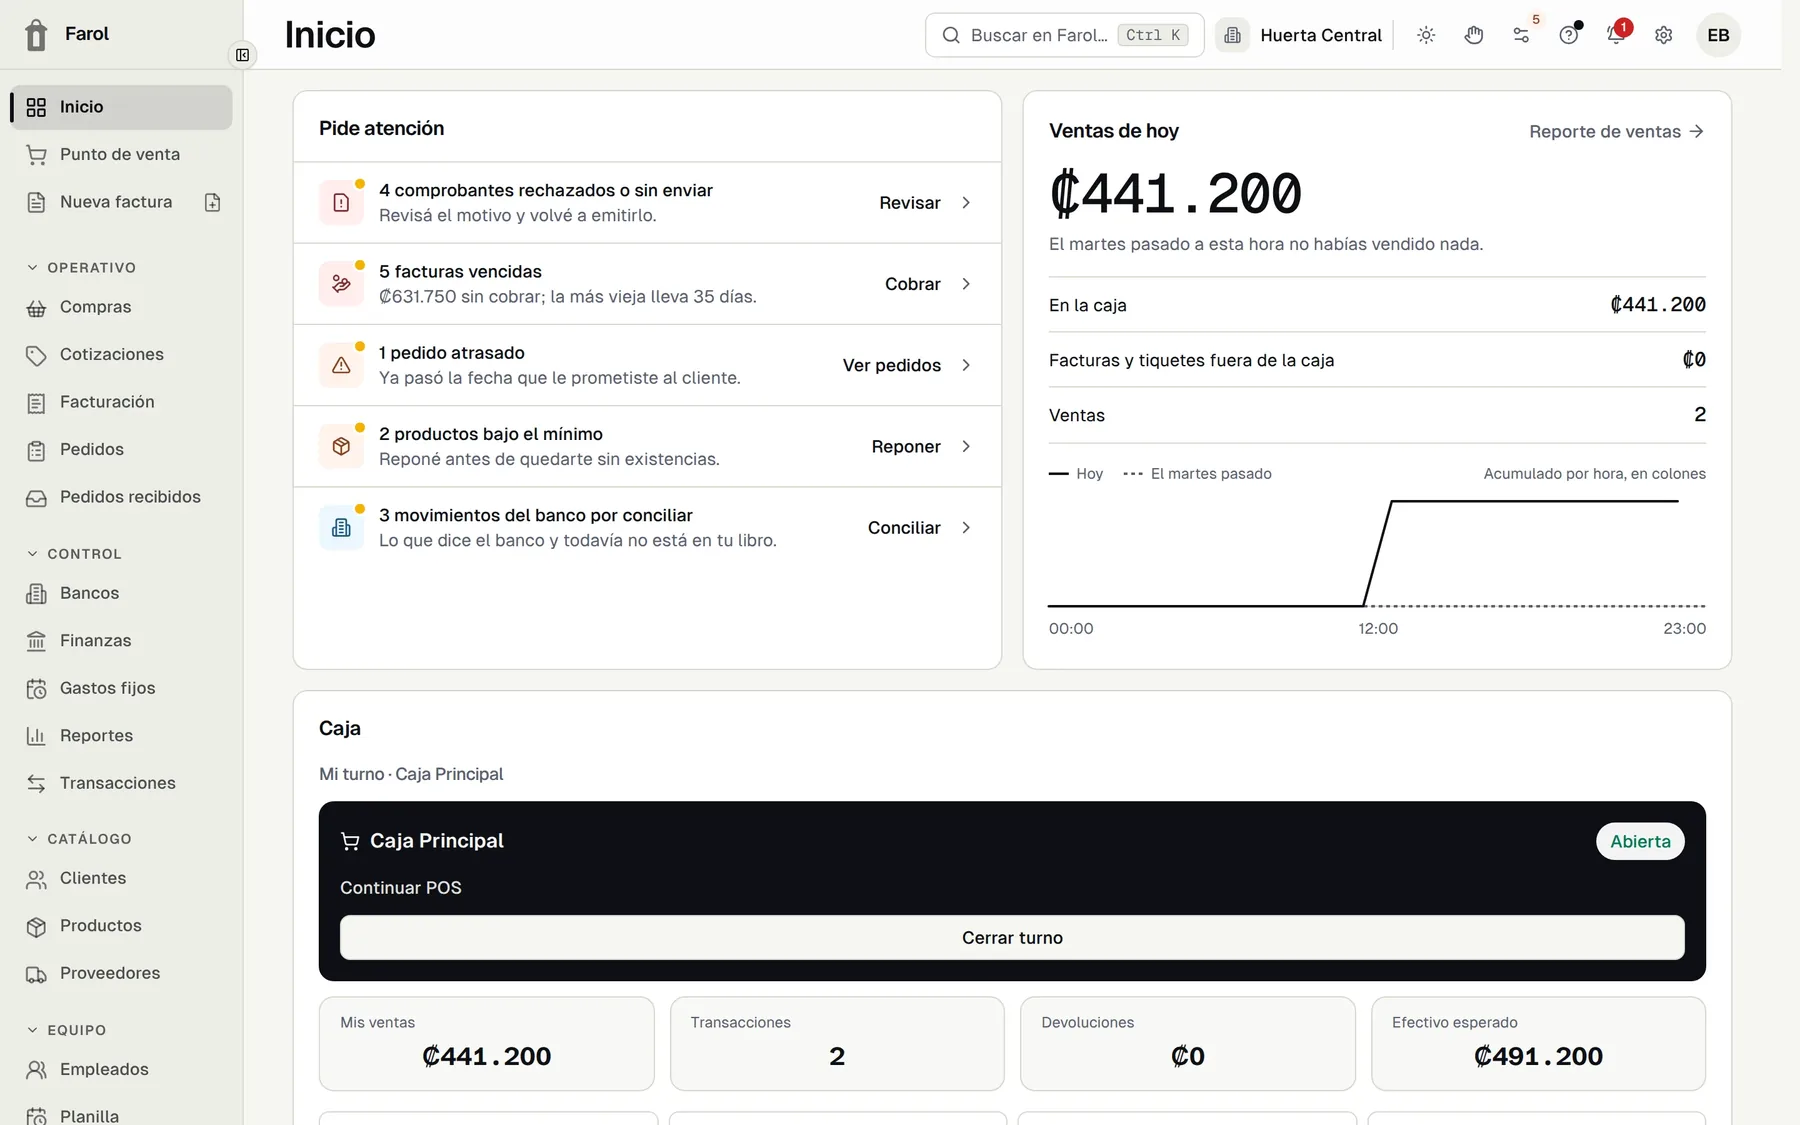Click the hand icon in top bar

(1474, 35)
